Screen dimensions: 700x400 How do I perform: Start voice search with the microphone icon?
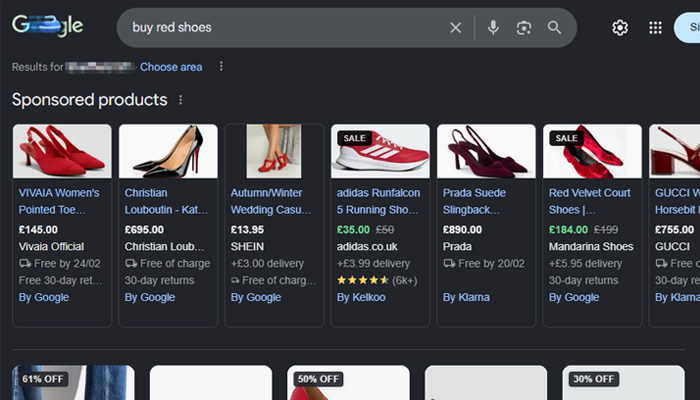point(493,28)
